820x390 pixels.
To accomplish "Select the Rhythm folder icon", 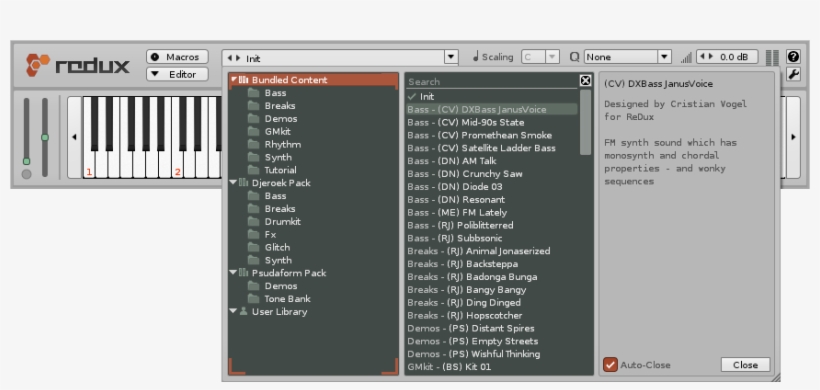I will pyautogui.click(x=254, y=144).
